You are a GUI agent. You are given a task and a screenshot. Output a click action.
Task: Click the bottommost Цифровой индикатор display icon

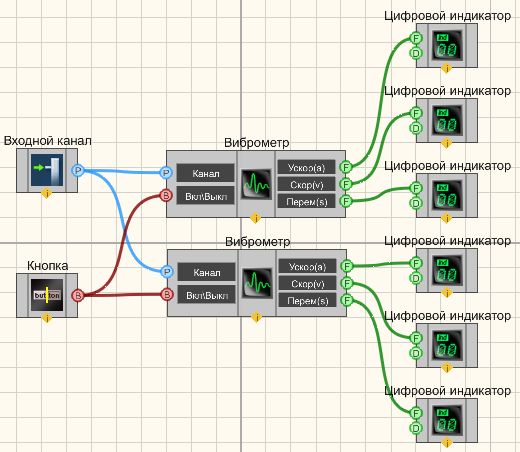[447, 421]
